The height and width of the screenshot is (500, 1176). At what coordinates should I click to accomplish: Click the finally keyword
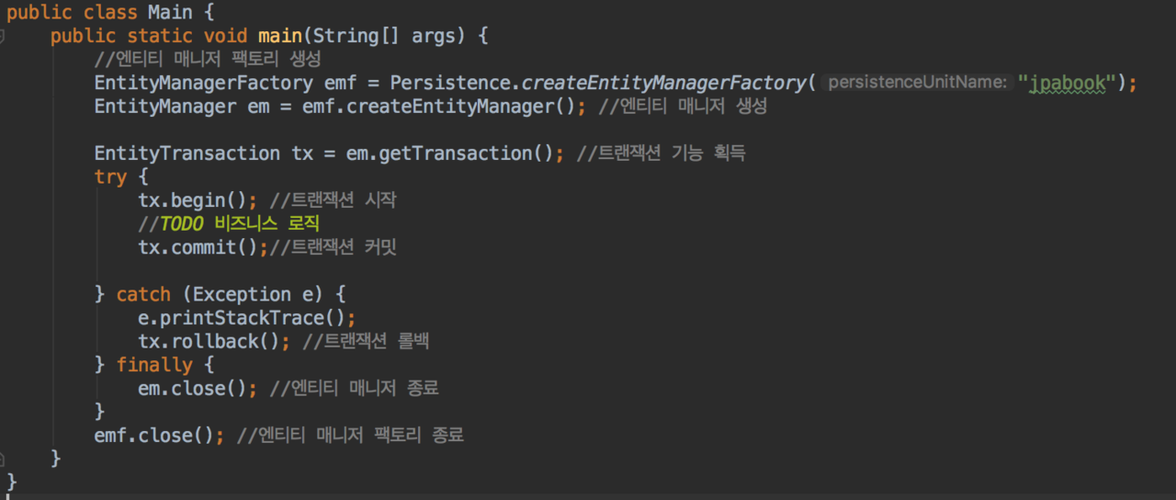(154, 365)
